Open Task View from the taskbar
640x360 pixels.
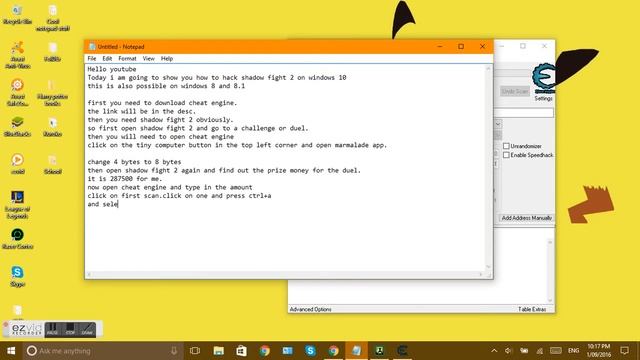tap(195, 351)
